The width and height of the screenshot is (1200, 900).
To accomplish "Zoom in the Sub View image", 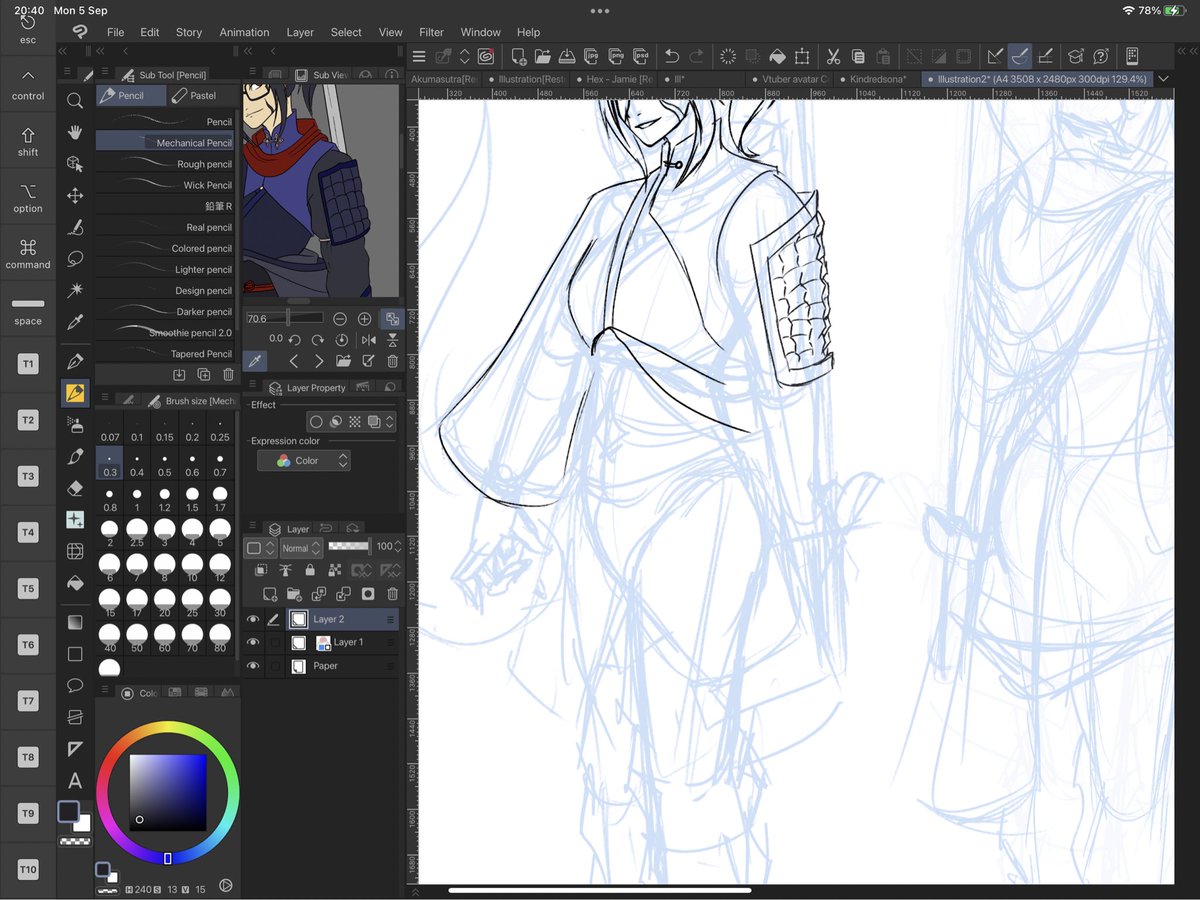I will coord(365,319).
